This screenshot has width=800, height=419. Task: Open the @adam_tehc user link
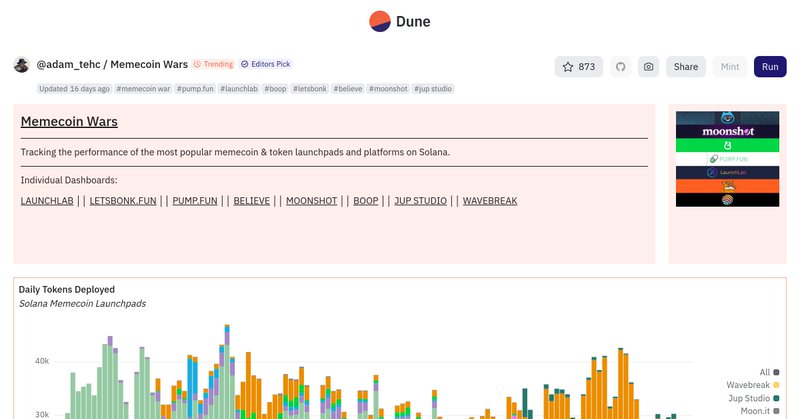tap(68, 64)
